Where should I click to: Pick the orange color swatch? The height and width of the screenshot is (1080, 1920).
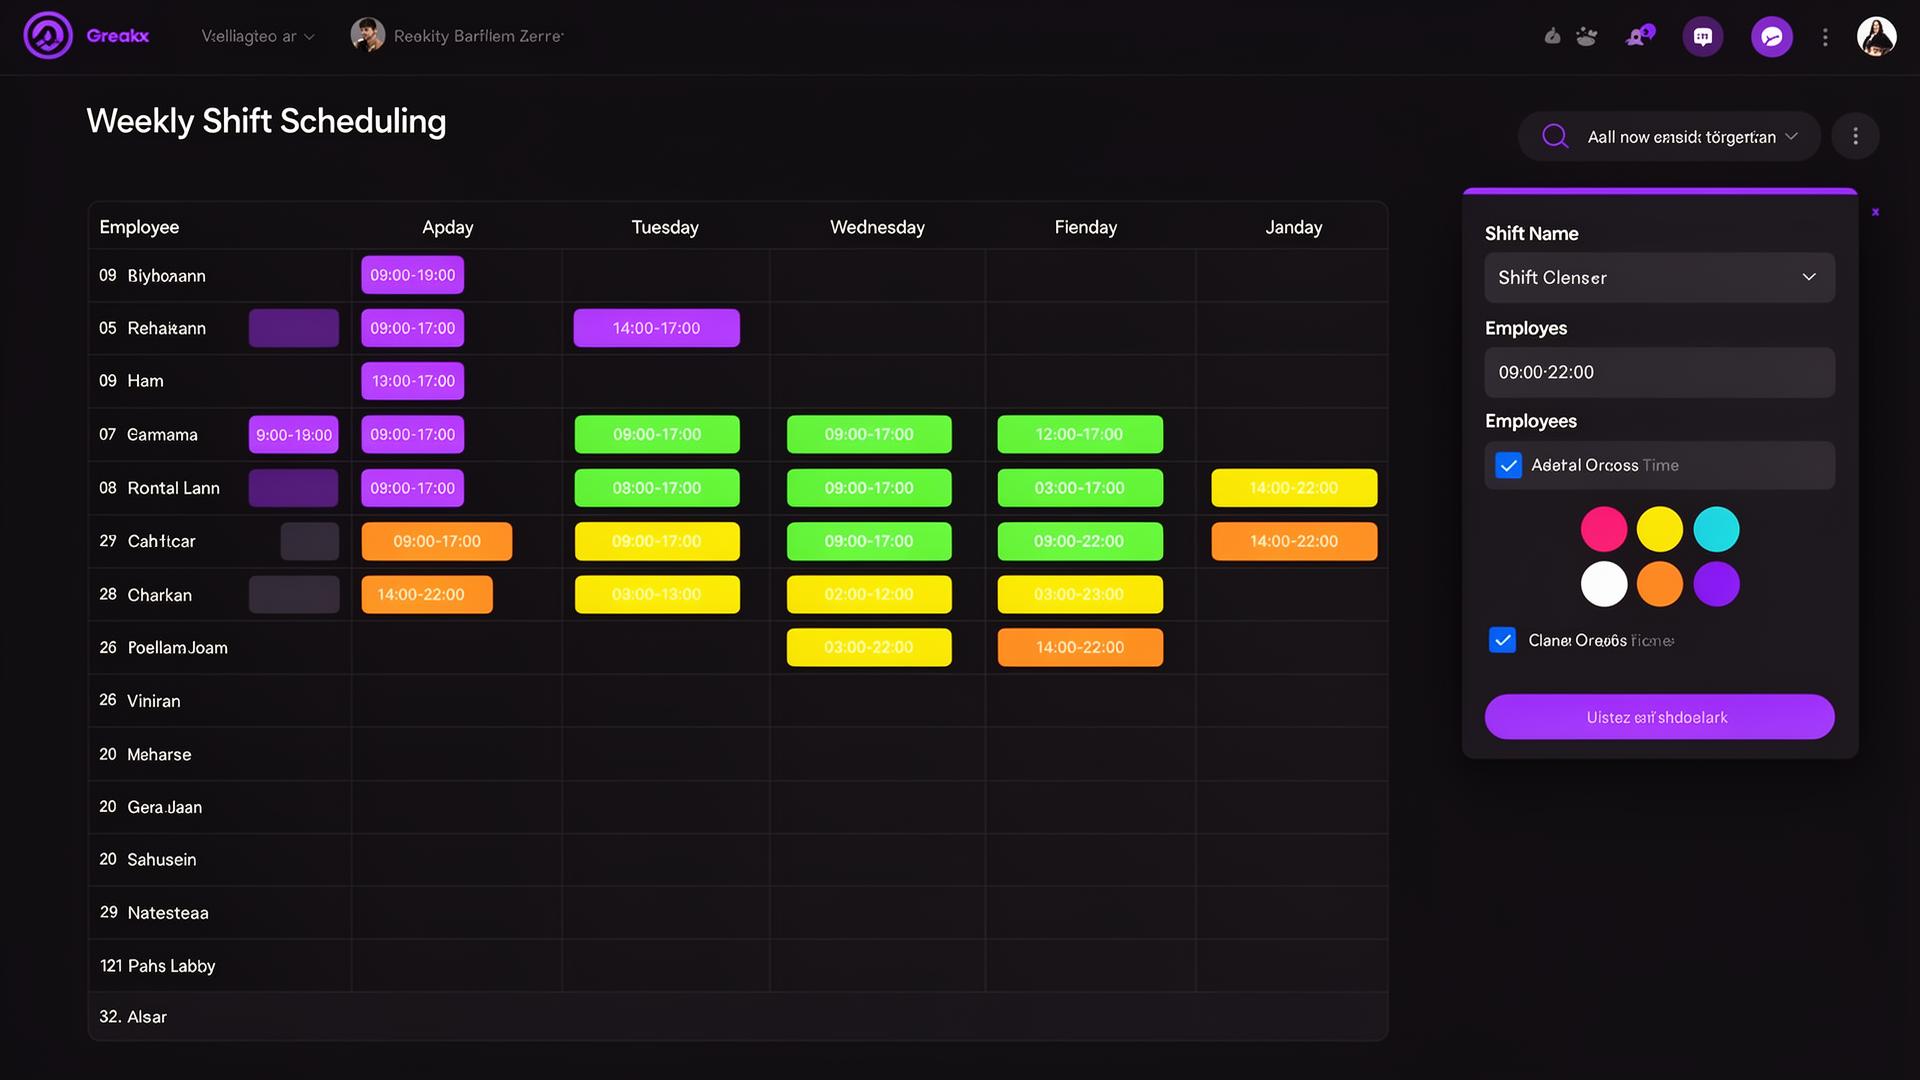(1659, 584)
